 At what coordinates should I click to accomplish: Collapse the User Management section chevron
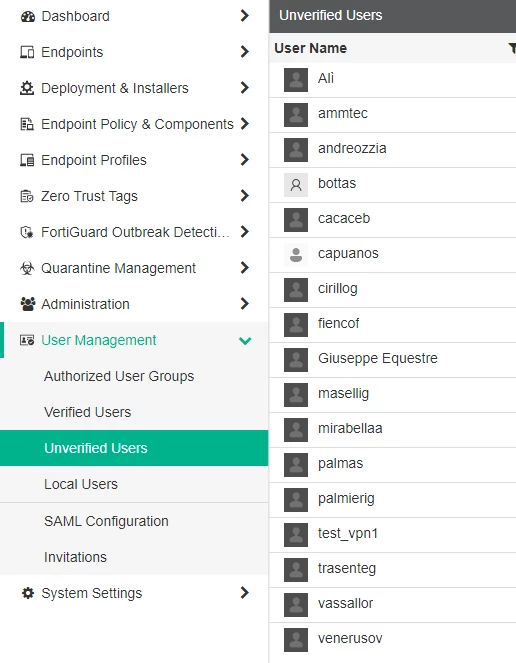coord(245,340)
